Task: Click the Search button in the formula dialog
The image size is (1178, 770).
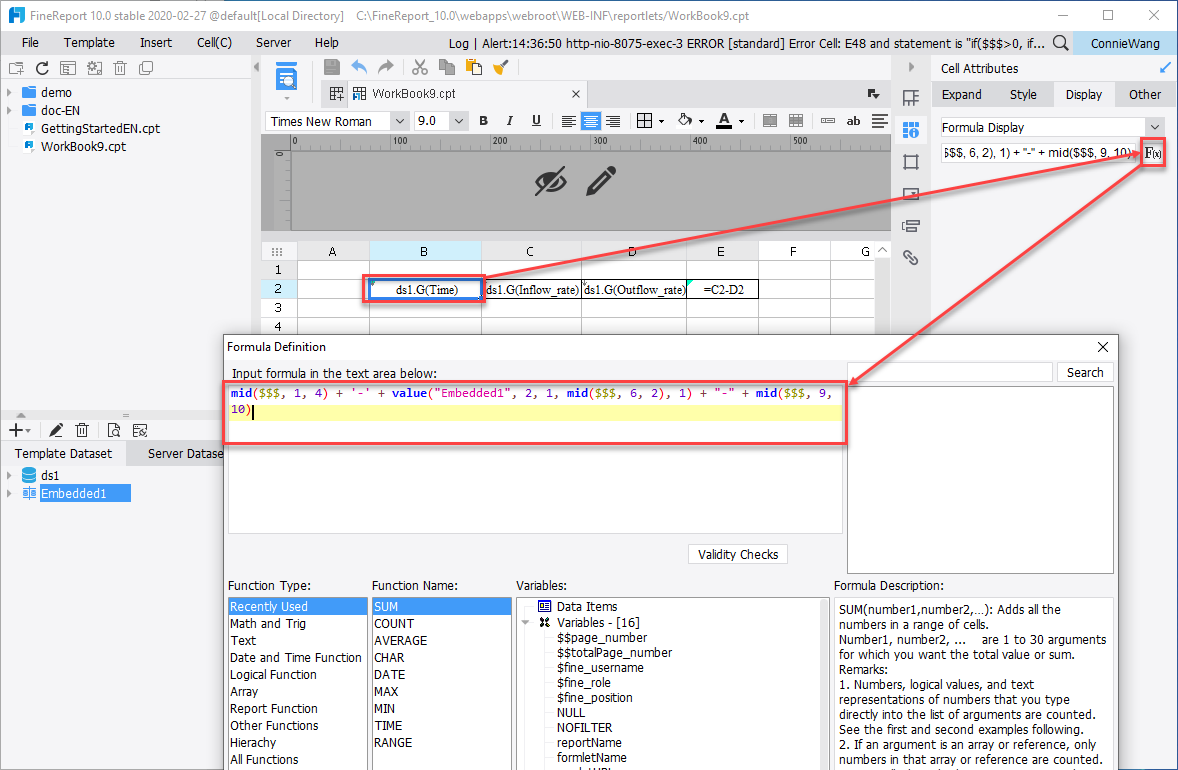Action: [x=1085, y=371]
